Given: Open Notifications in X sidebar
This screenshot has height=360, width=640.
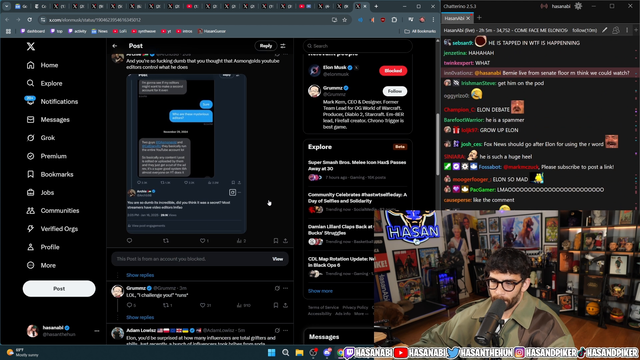Looking at the screenshot, I should click(x=52, y=101).
